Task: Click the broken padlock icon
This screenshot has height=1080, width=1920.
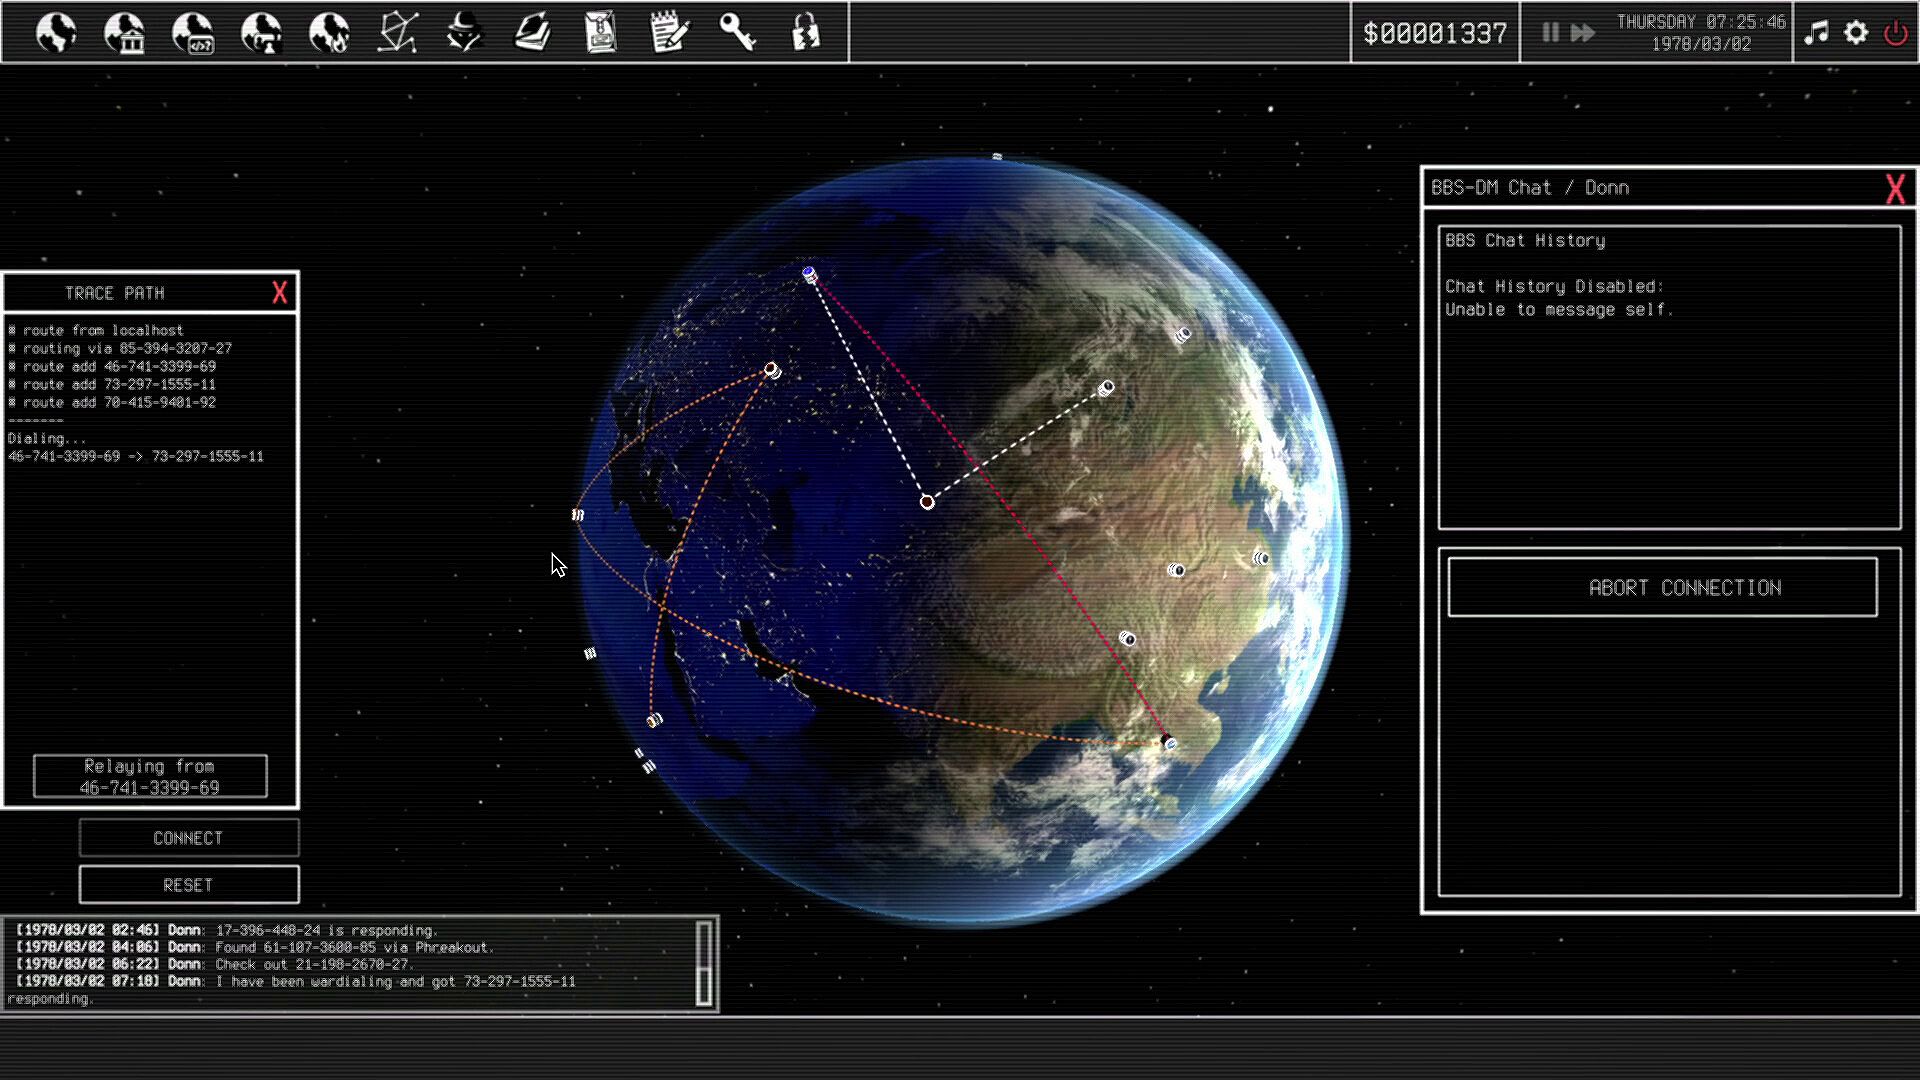Action: pyautogui.click(x=805, y=33)
